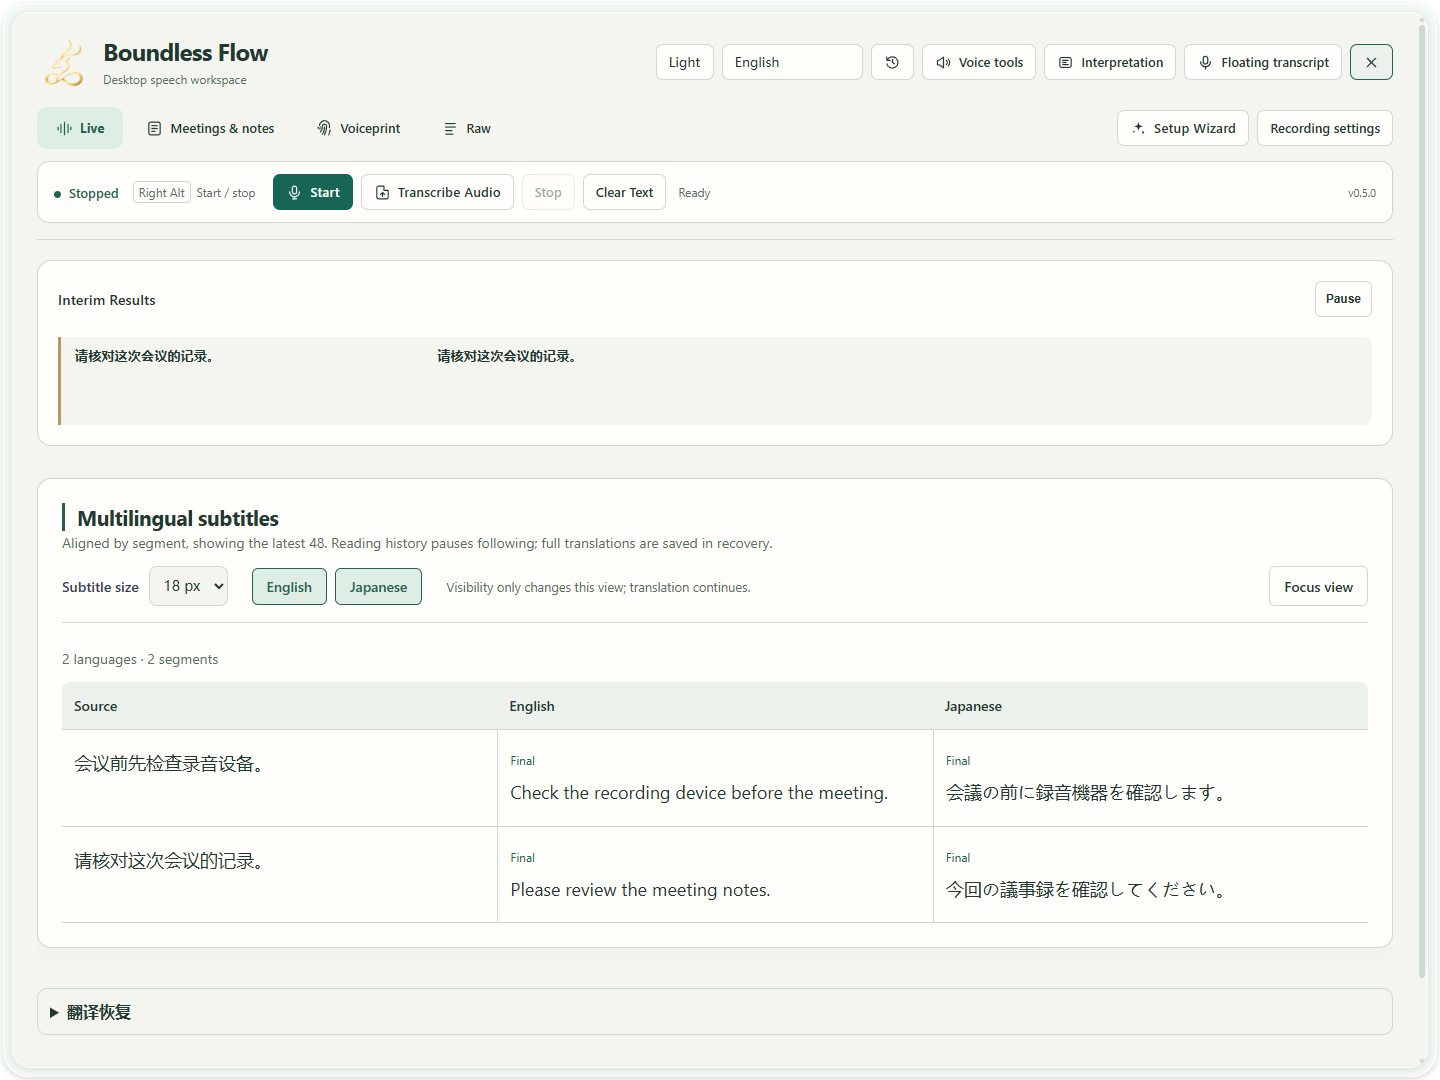Open the history icon button
Viewport: 1440px width, 1080px height.
[x=892, y=62]
